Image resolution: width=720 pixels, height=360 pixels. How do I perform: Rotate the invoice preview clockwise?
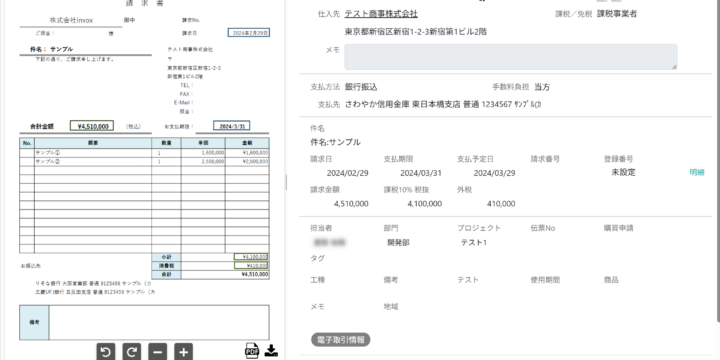pyautogui.click(x=132, y=352)
